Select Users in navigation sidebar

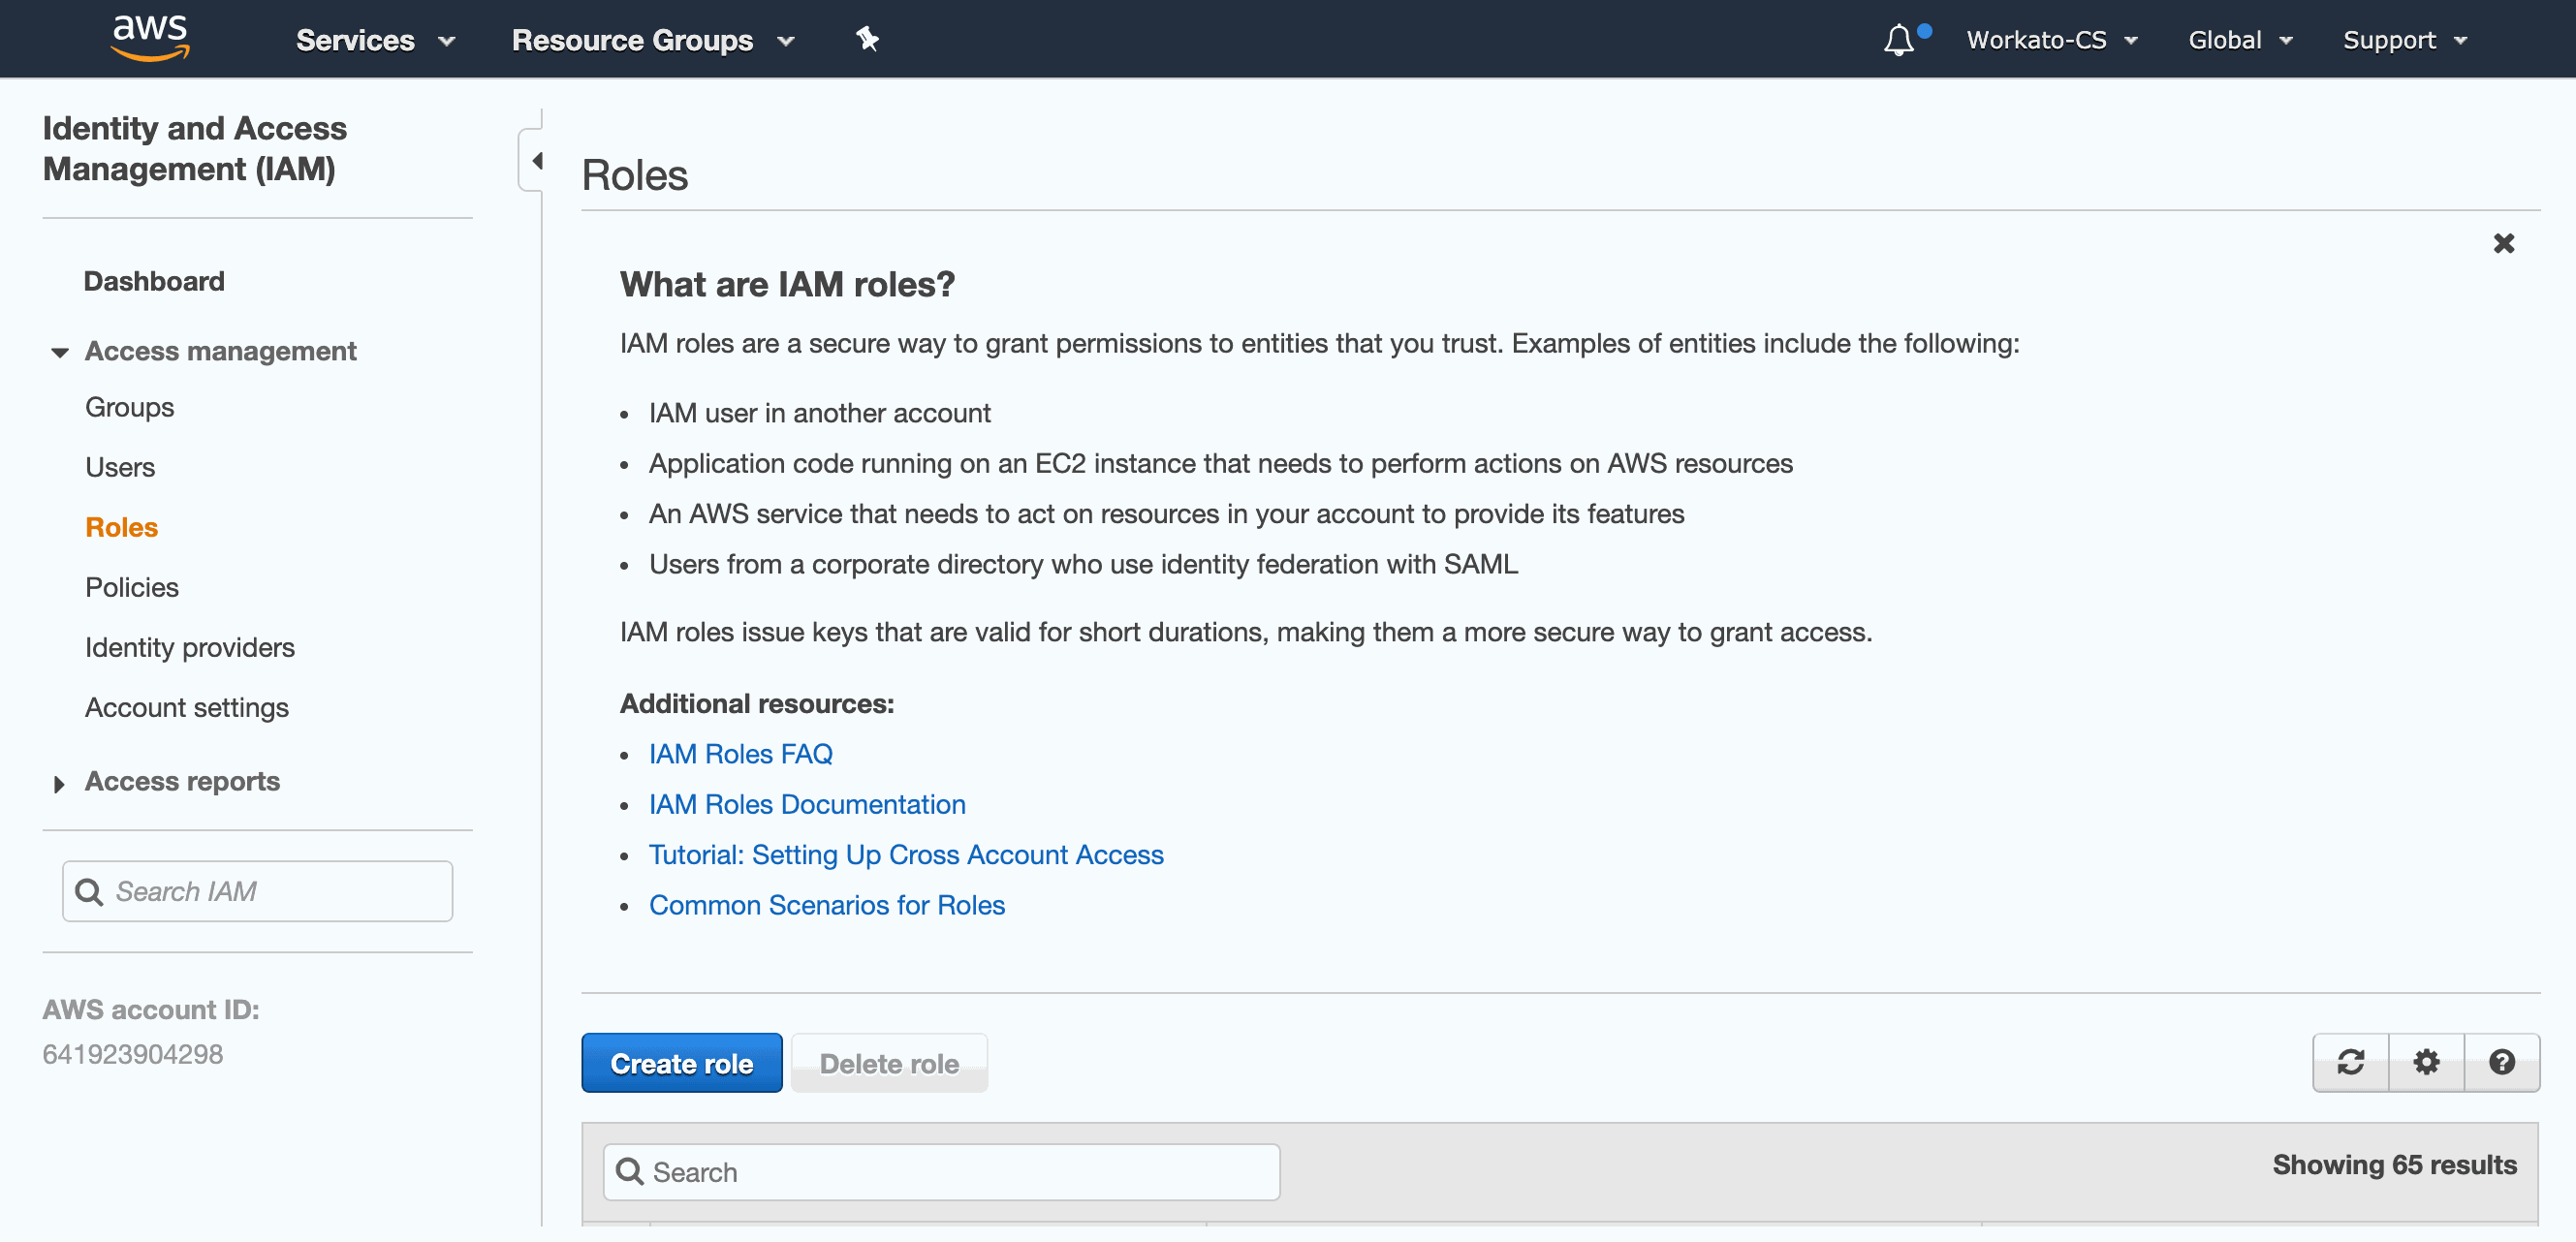120,467
